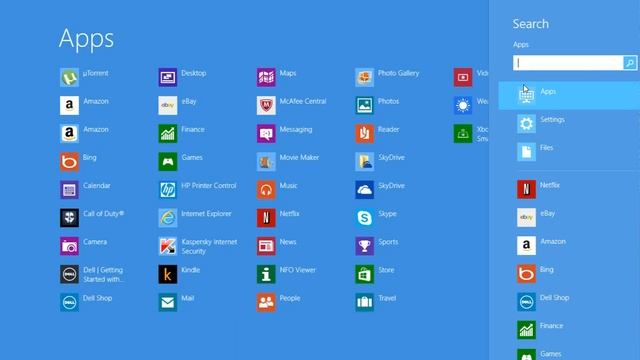Open the News app icon
This screenshot has width=640, height=360.
(266, 246)
